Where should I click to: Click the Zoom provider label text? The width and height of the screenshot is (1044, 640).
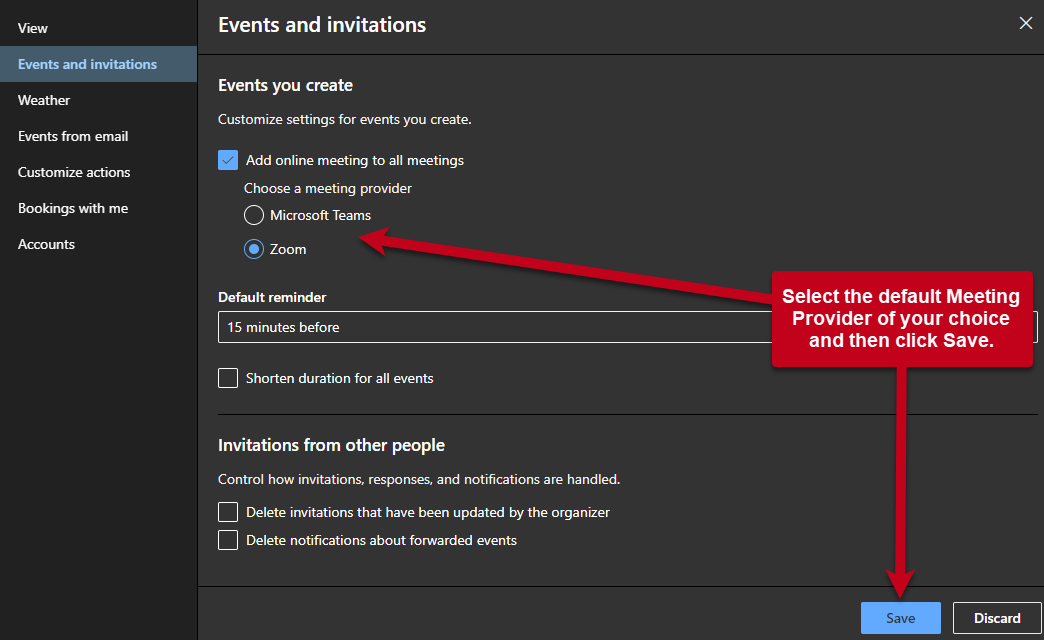pos(288,249)
